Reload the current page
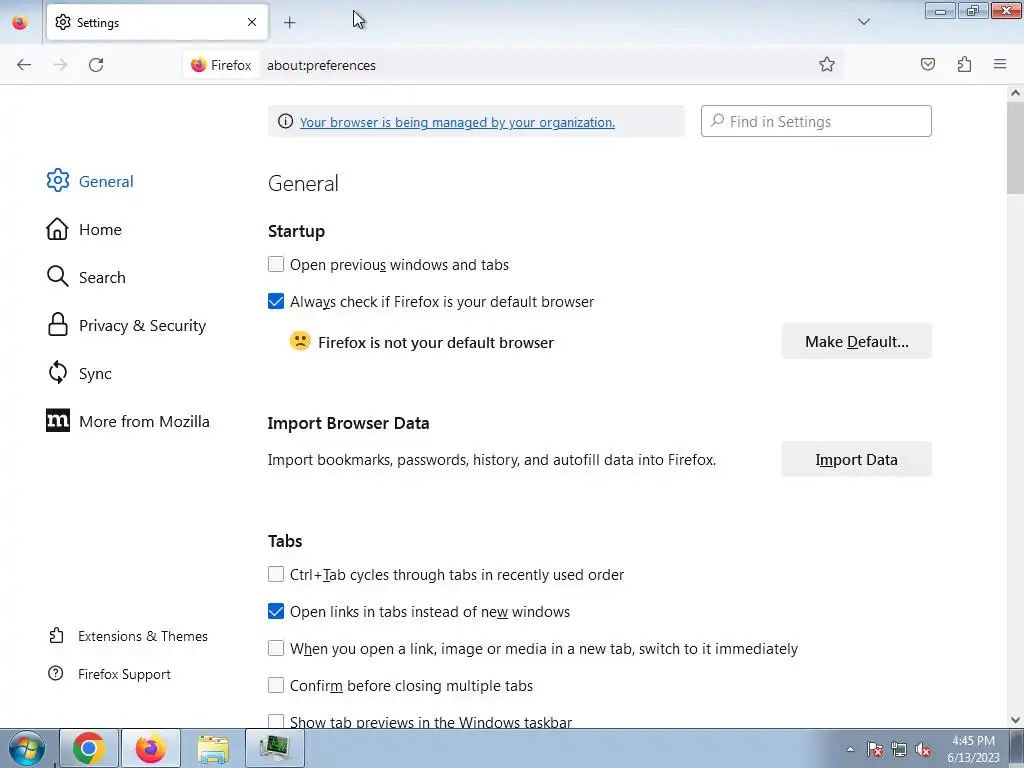 [x=96, y=65]
